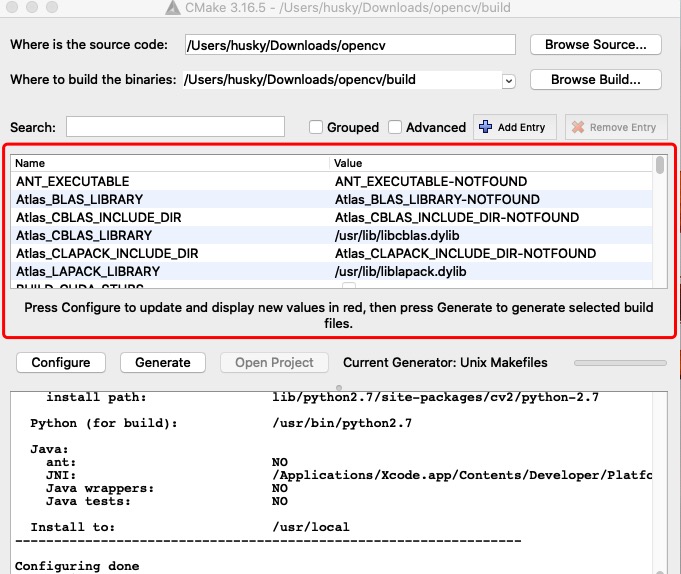This screenshot has height=574, width=681.
Task: Click the Add Entry plus icon
Action: pyautogui.click(x=485, y=127)
